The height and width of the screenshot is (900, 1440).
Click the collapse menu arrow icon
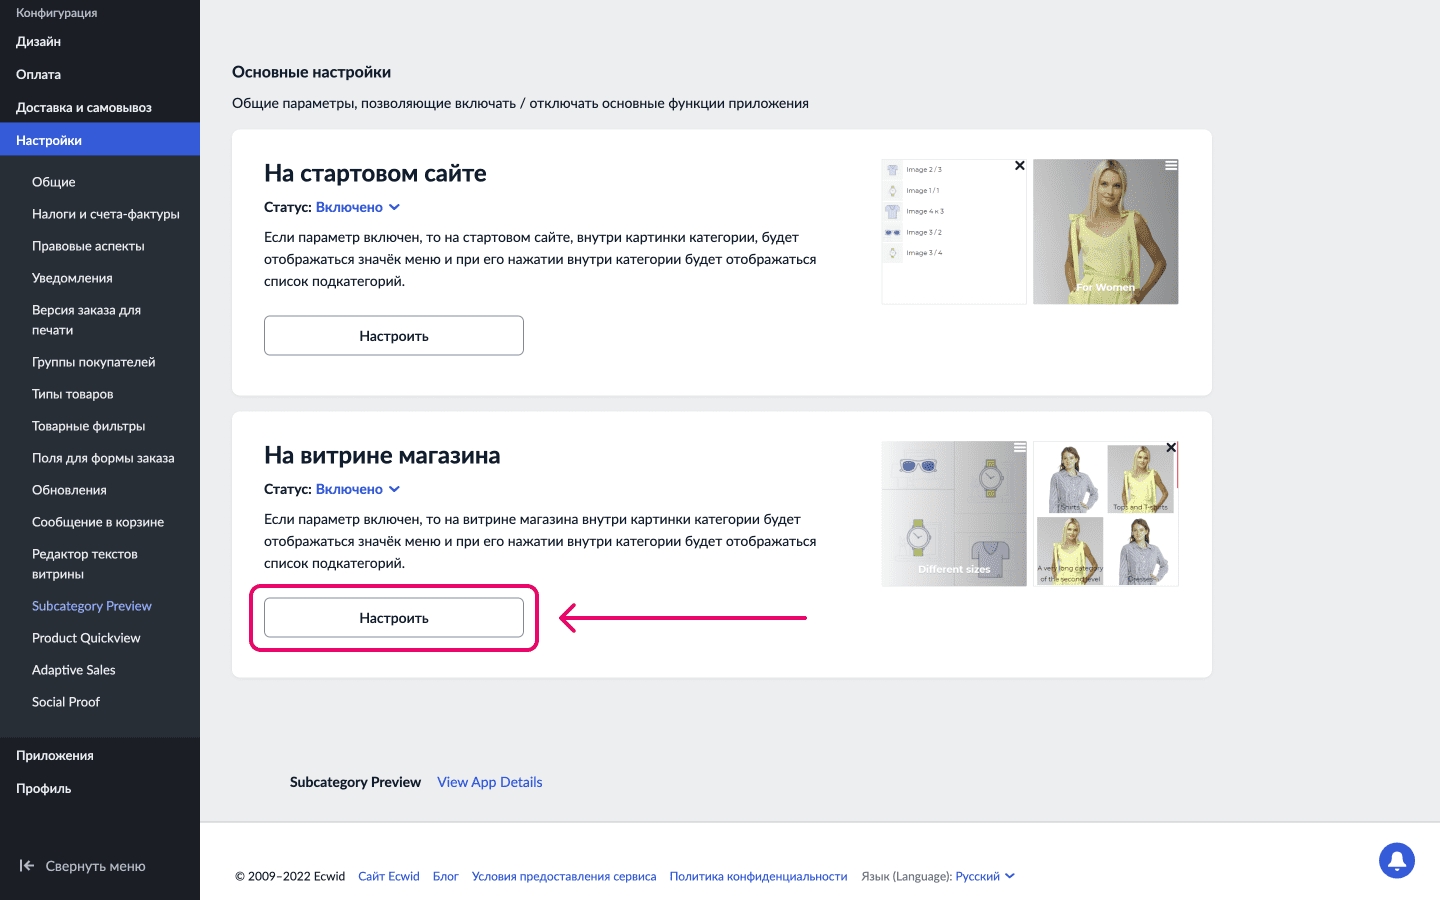click(x=27, y=866)
